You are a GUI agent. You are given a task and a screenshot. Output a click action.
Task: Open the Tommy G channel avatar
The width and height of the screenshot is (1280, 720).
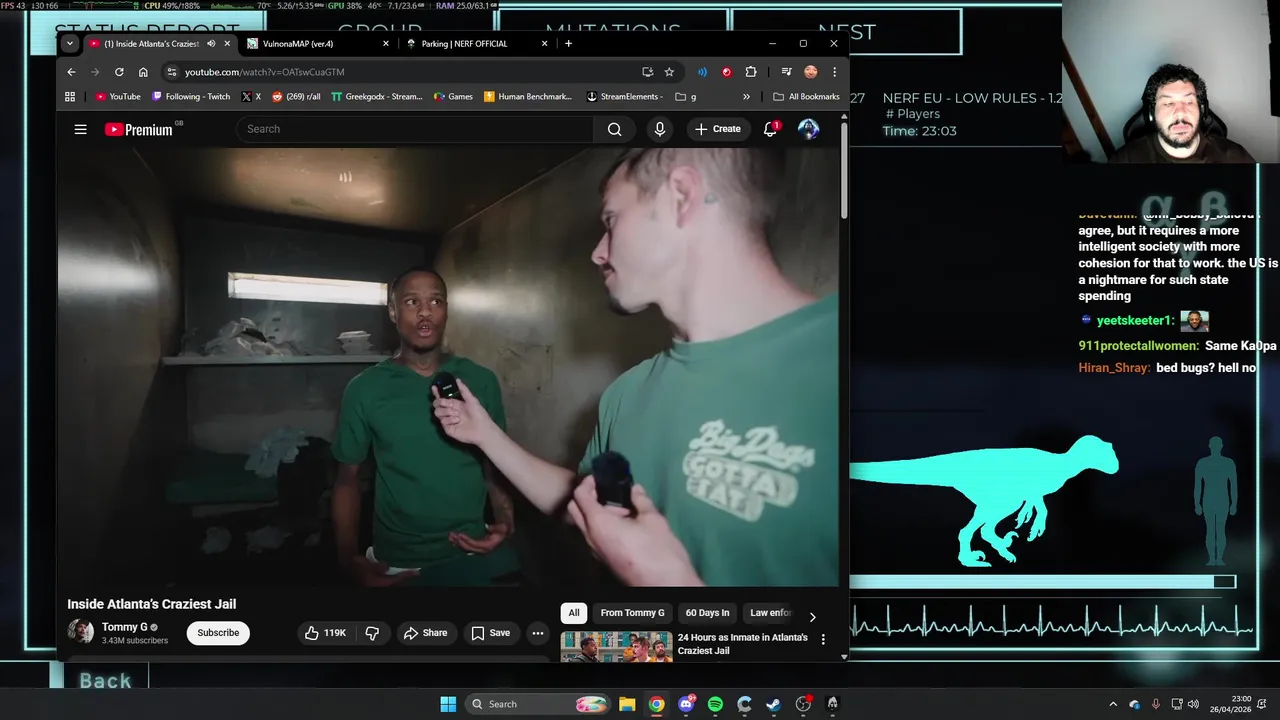[x=80, y=632]
